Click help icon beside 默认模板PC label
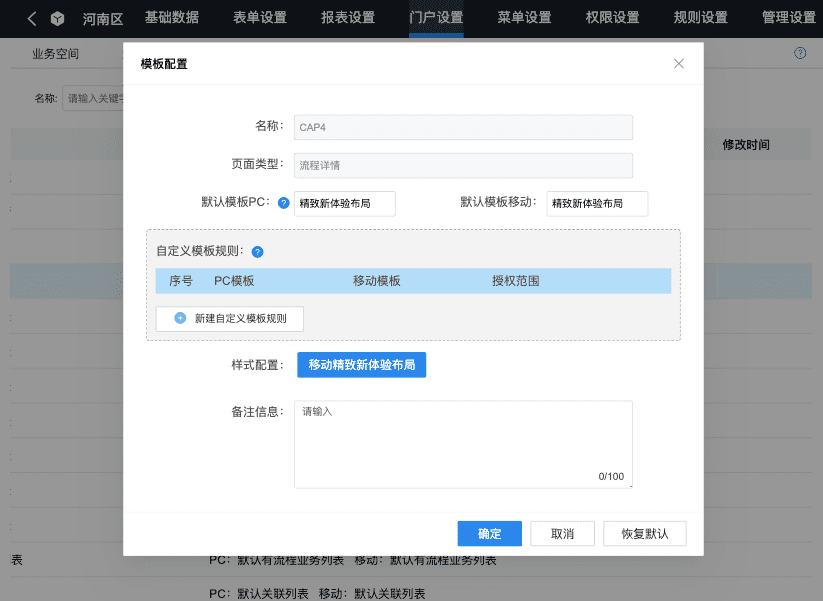The height and width of the screenshot is (601, 823). (x=283, y=203)
